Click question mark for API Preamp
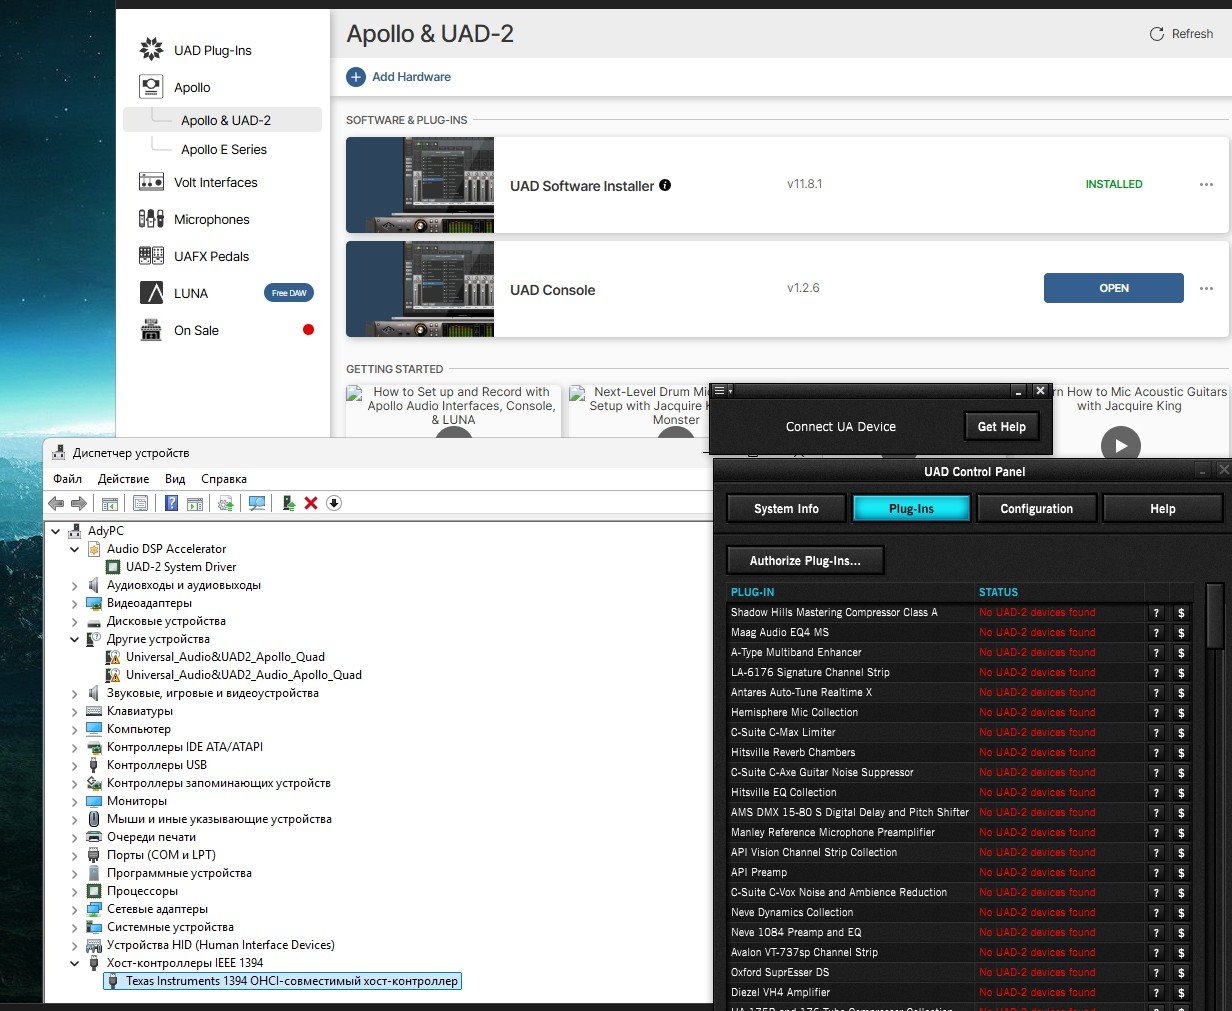This screenshot has height=1011, width=1232. pyautogui.click(x=1156, y=873)
